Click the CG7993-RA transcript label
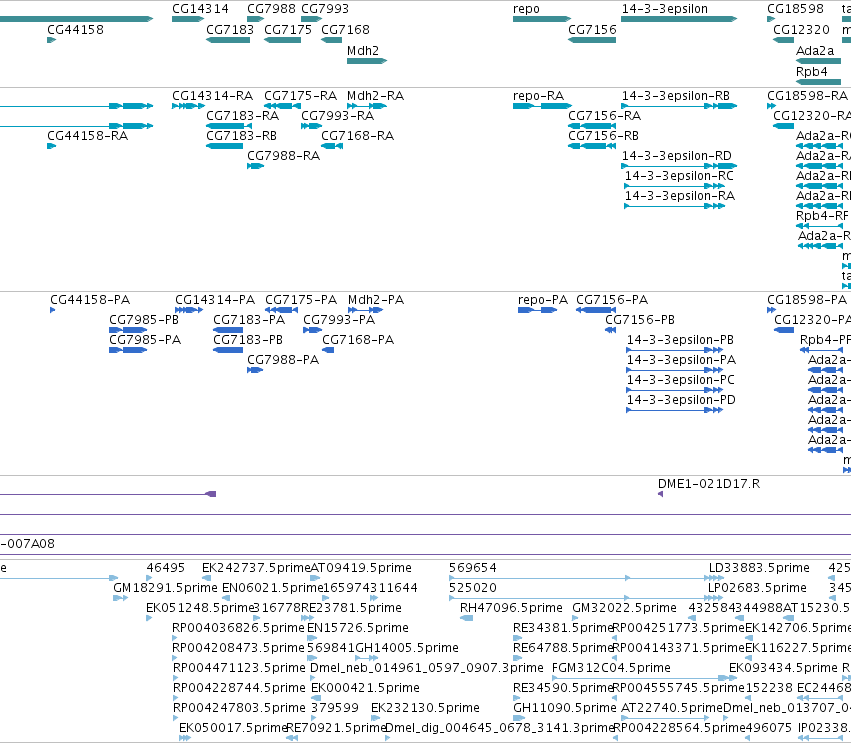 [338, 116]
